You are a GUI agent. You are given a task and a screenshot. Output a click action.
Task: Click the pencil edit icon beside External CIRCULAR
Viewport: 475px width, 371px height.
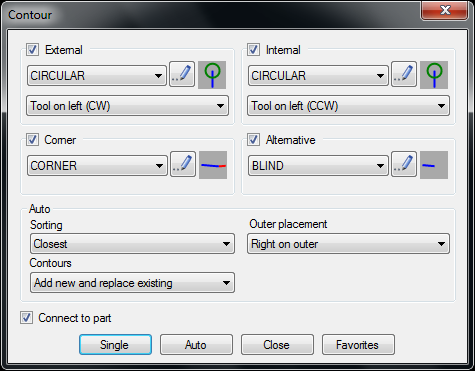(x=182, y=74)
